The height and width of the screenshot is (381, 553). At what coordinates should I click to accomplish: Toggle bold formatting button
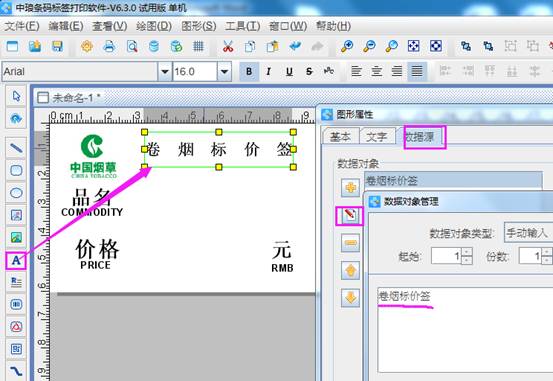(x=249, y=72)
